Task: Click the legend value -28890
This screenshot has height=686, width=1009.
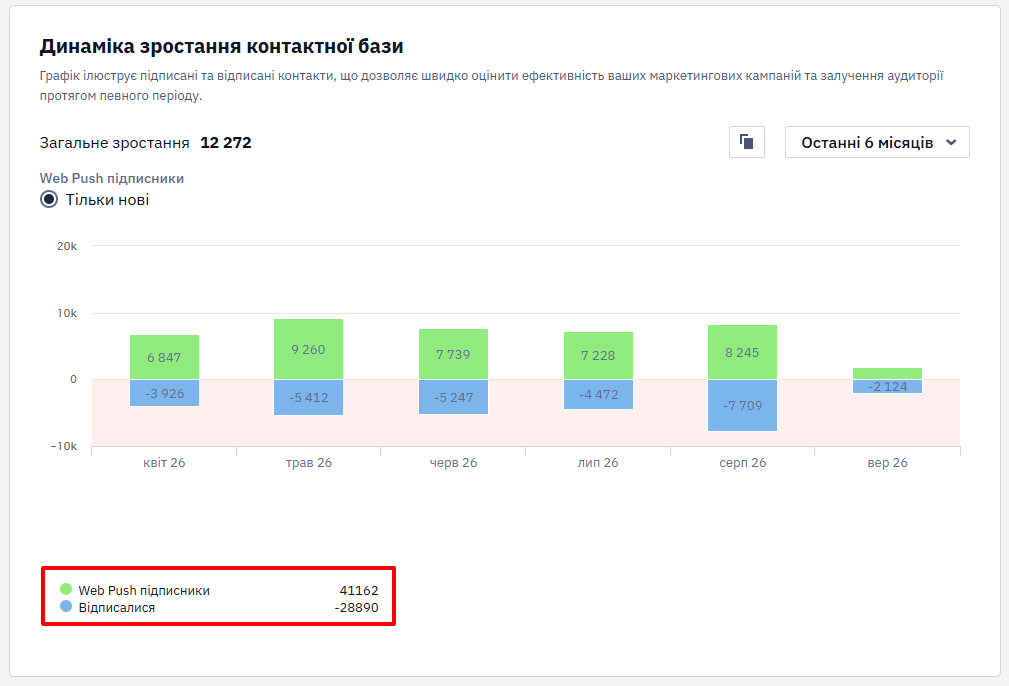Action: pyautogui.click(x=356, y=607)
